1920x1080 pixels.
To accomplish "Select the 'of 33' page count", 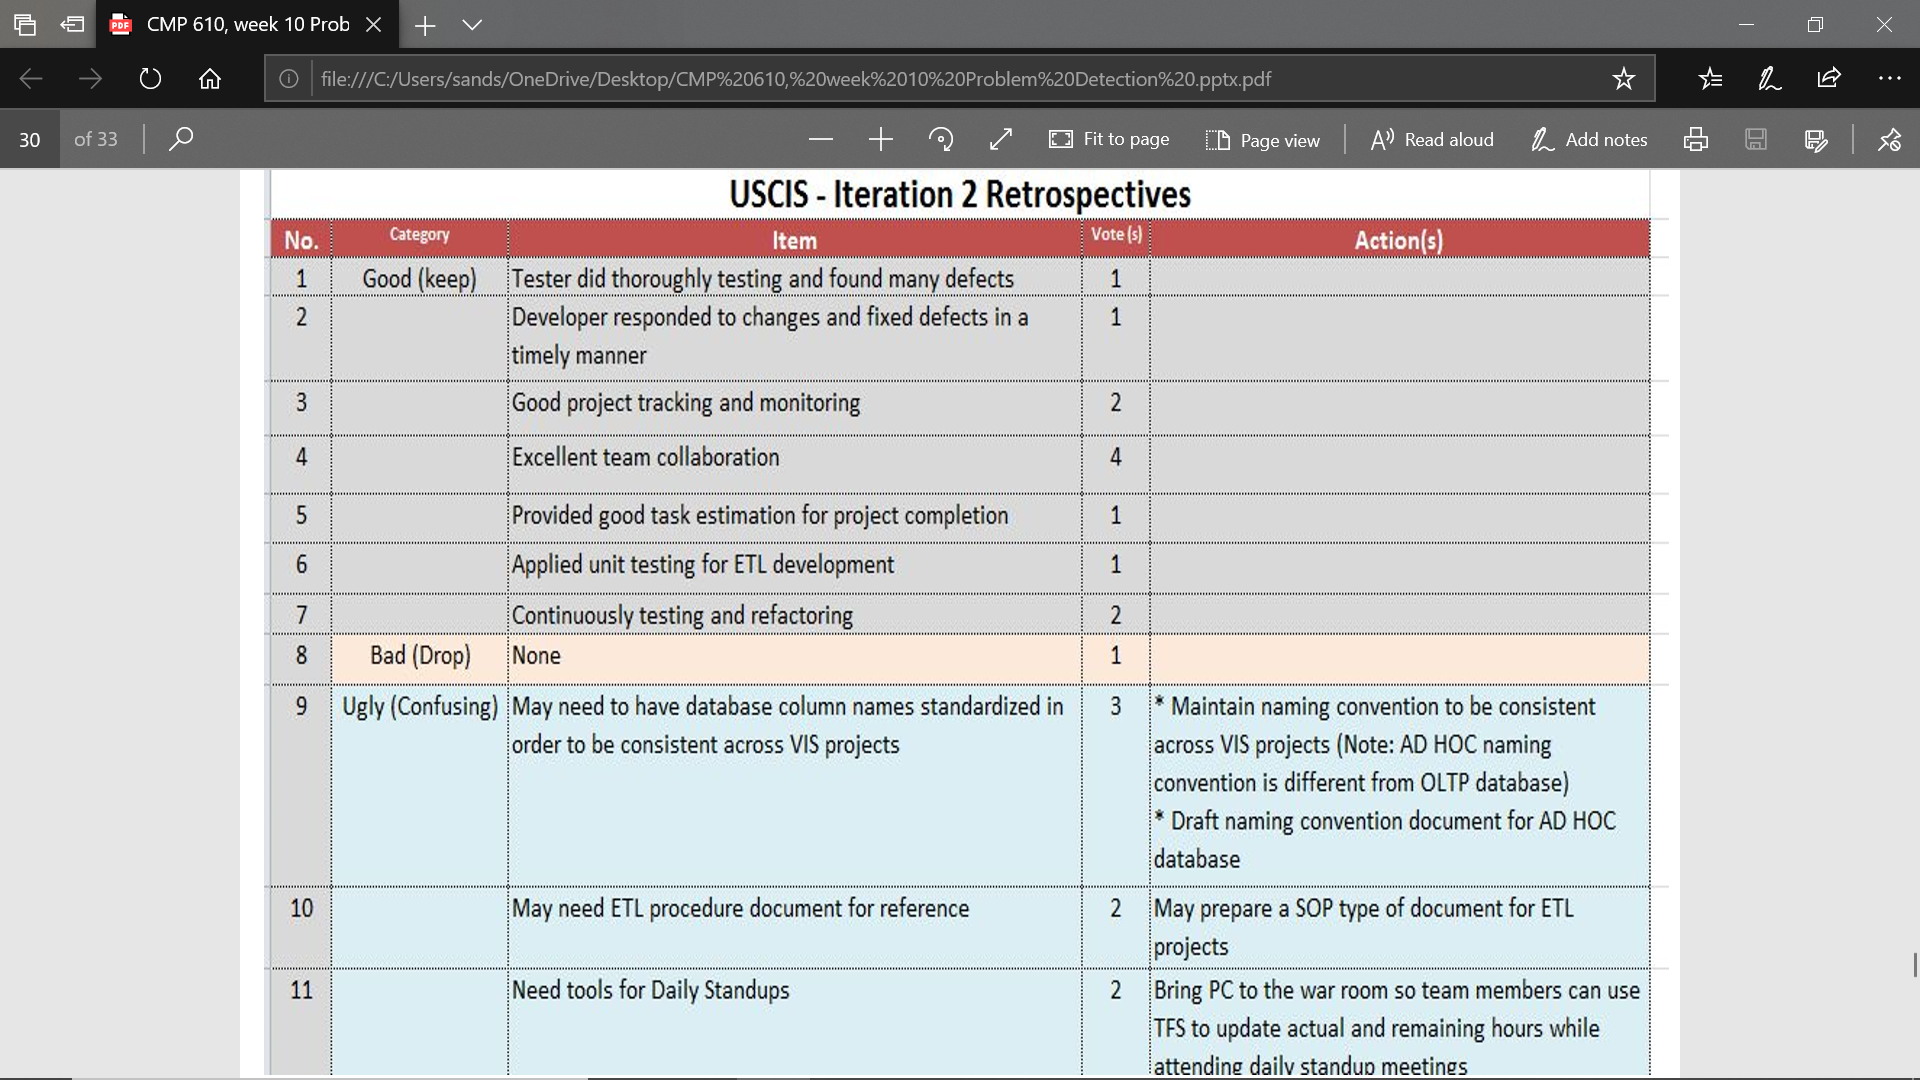I will click(96, 139).
